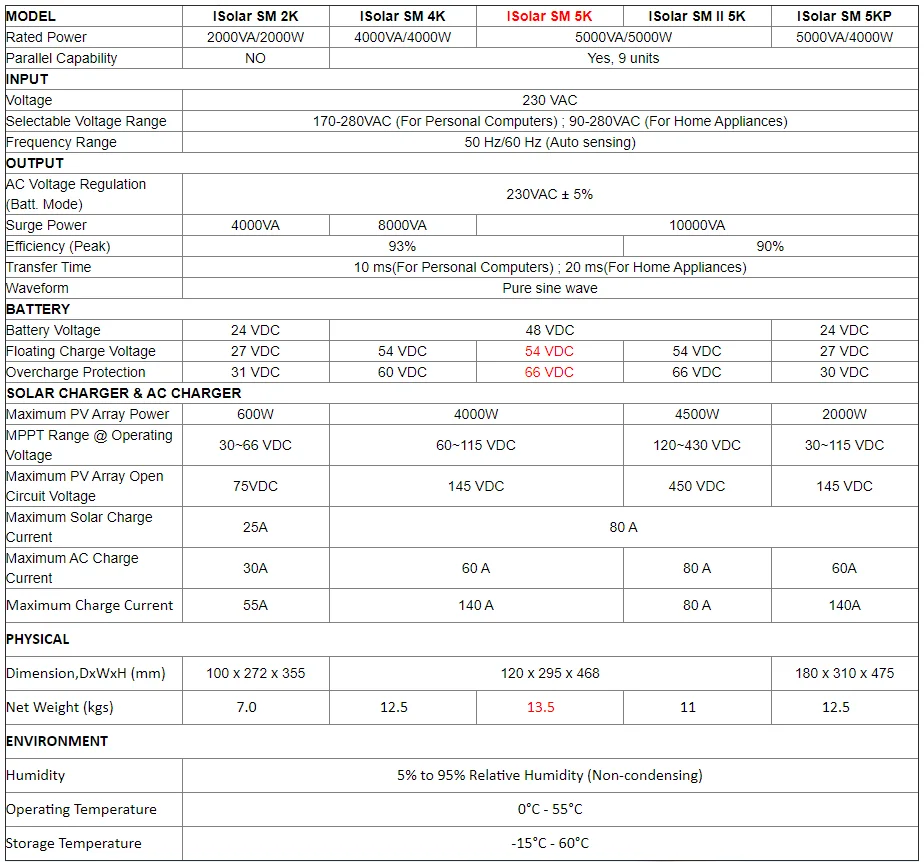924x862 pixels.
Task: Click the 10000VA surge power cell
Action: tap(697, 226)
